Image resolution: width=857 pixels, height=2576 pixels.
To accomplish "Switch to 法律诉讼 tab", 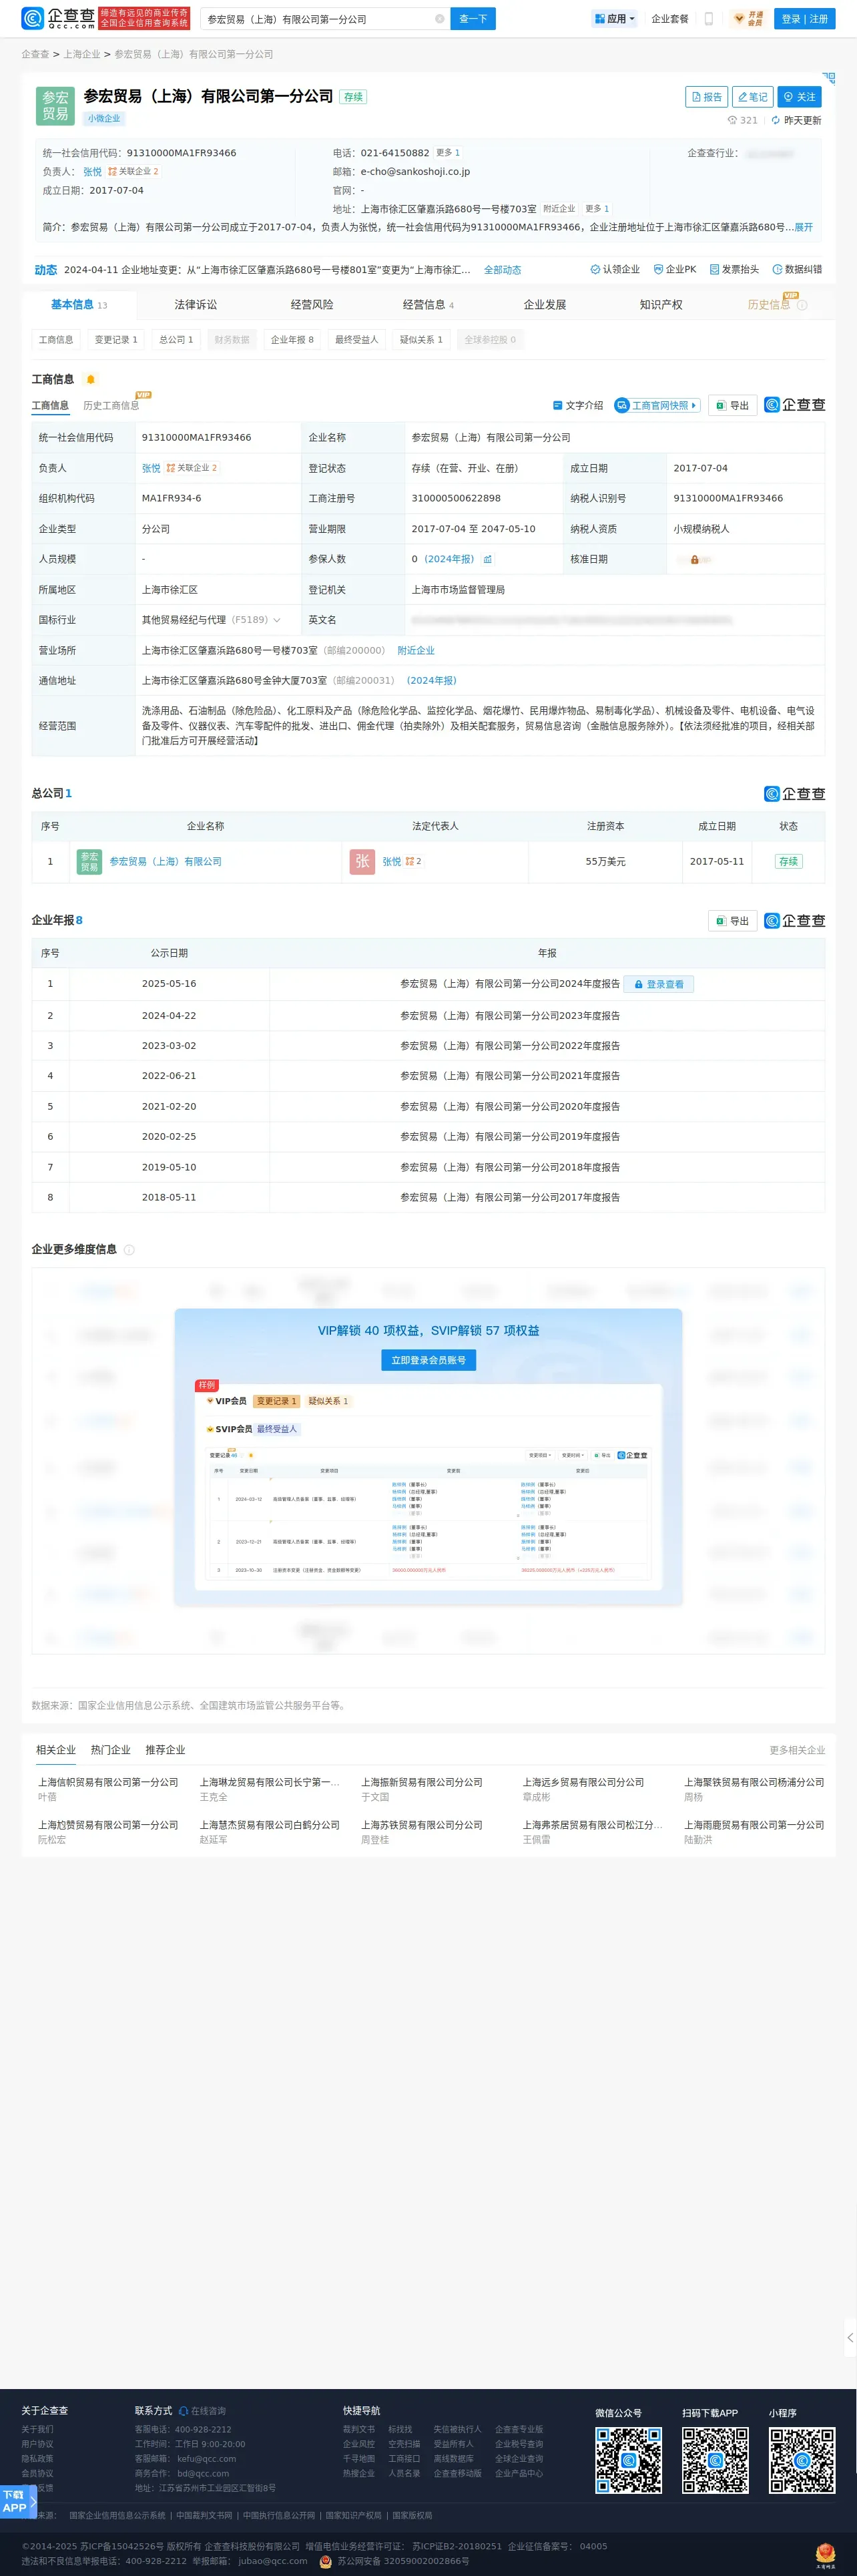I will click(x=196, y=305).
